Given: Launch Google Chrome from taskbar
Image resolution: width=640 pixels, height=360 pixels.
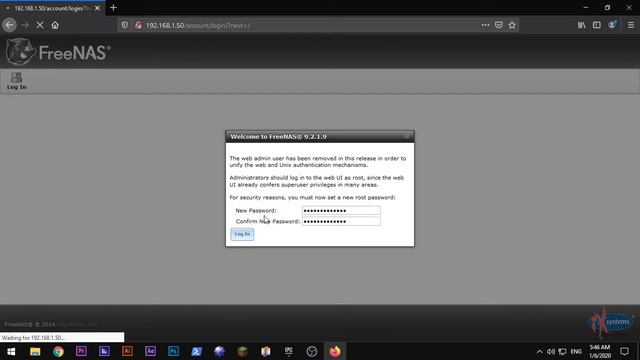Looking at the screenshot, I should point(58,351).
